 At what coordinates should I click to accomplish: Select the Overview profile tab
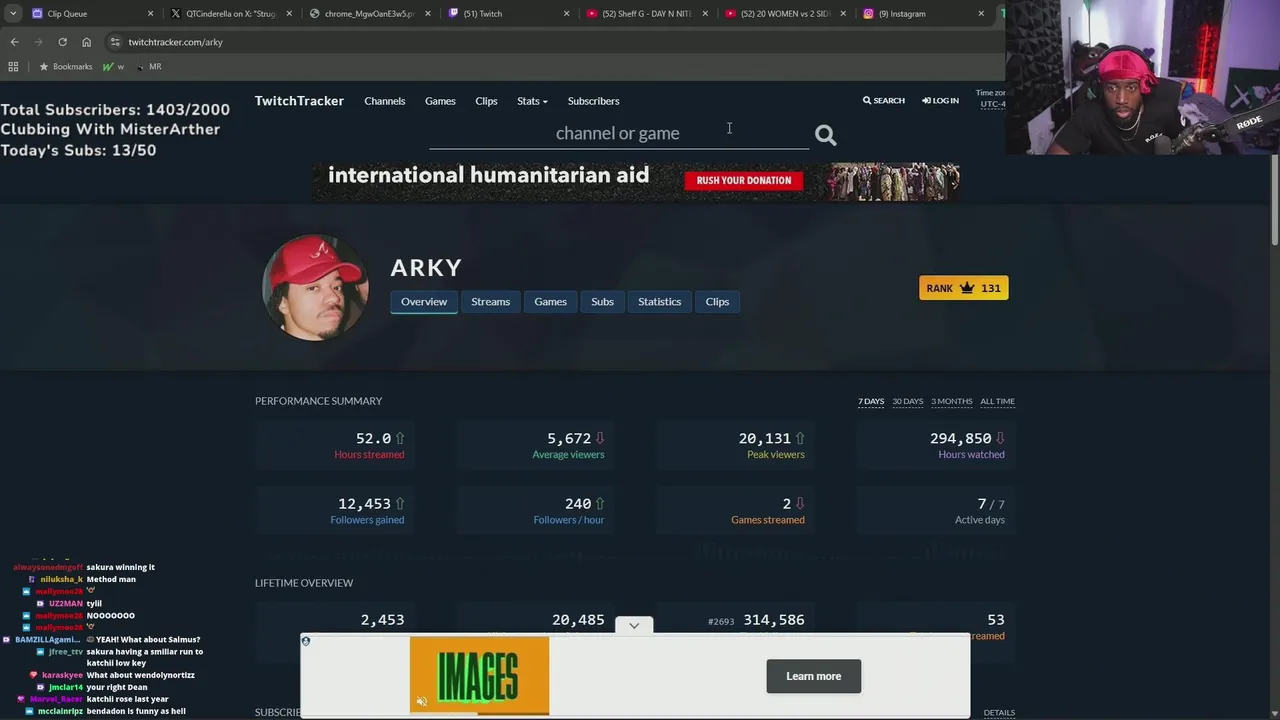tap(424, 301)
